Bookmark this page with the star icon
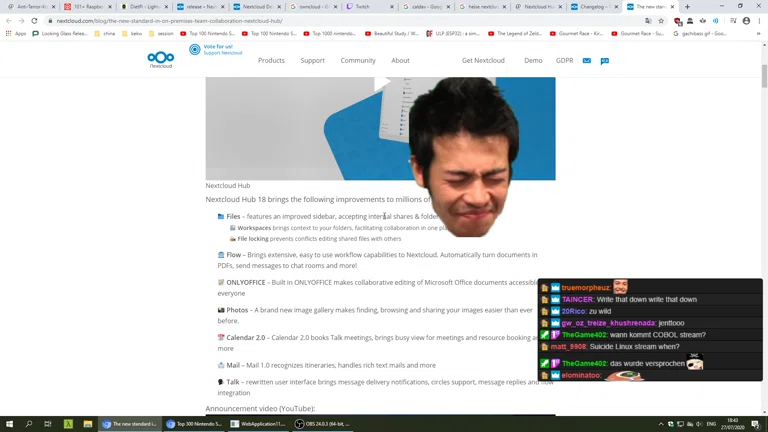The width and height of the screenshot is (768, 432). pyautogui.click(x=661, y=21)
